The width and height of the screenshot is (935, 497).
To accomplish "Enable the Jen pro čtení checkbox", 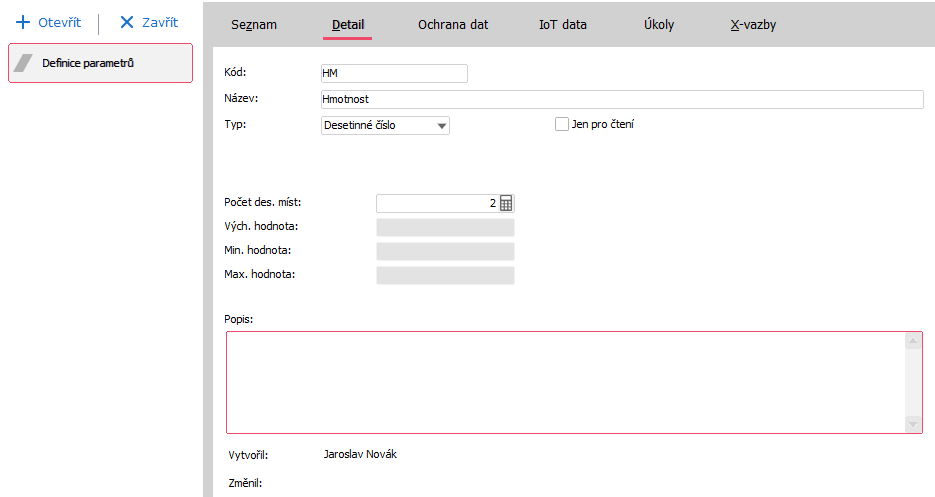I will pos(561,124).
